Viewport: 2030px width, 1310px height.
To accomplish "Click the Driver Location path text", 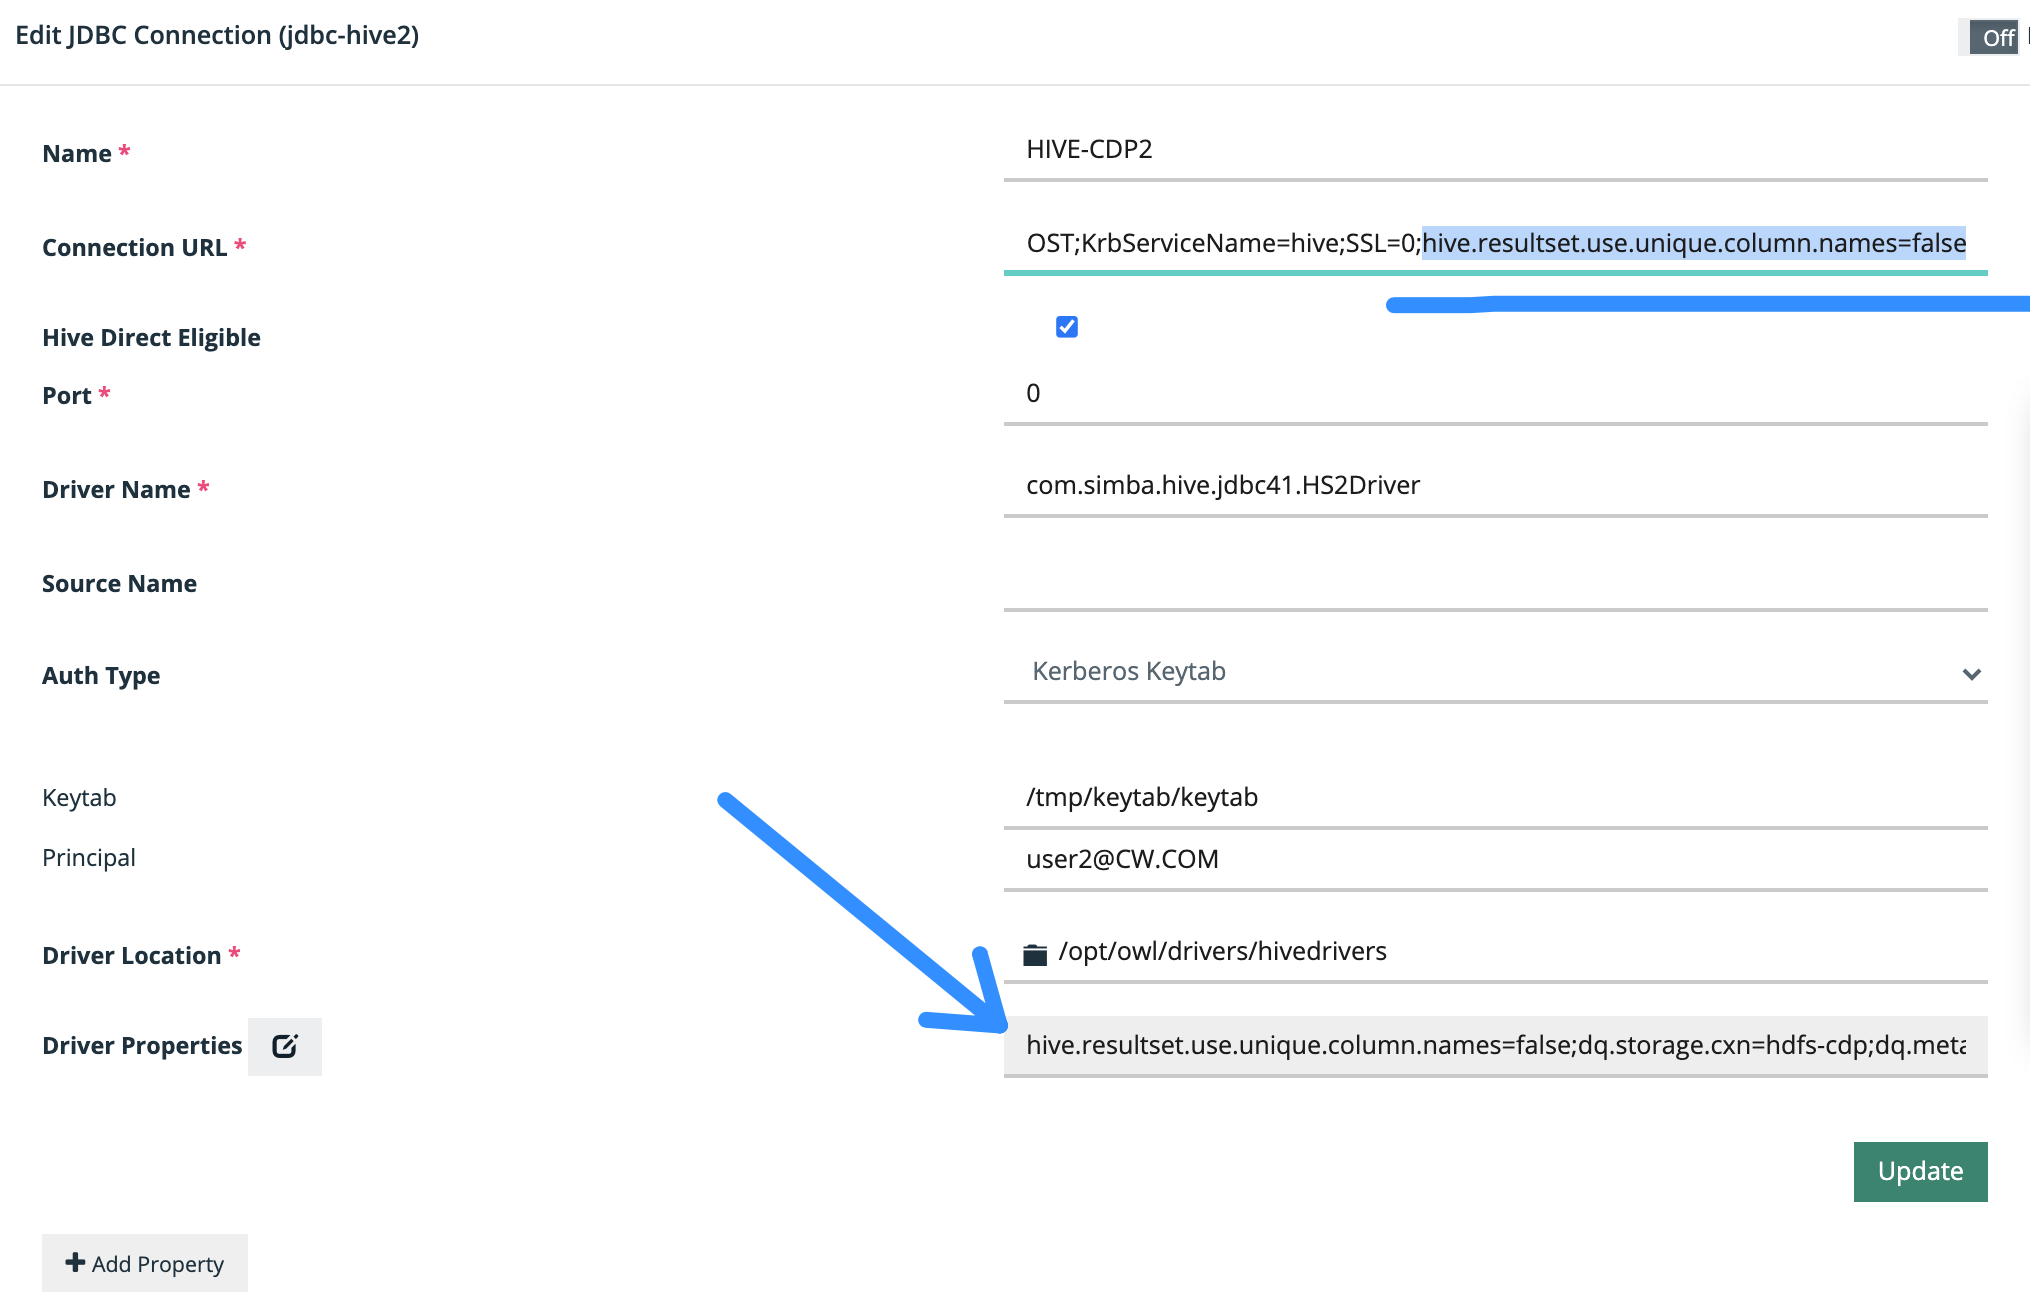I will click(1222, 952).
